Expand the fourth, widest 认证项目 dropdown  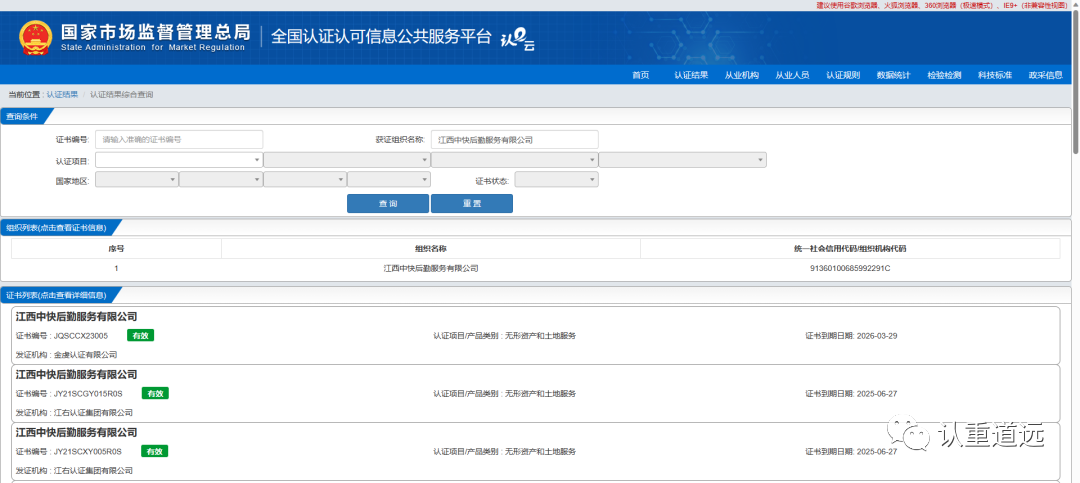[x=683, y=160]
